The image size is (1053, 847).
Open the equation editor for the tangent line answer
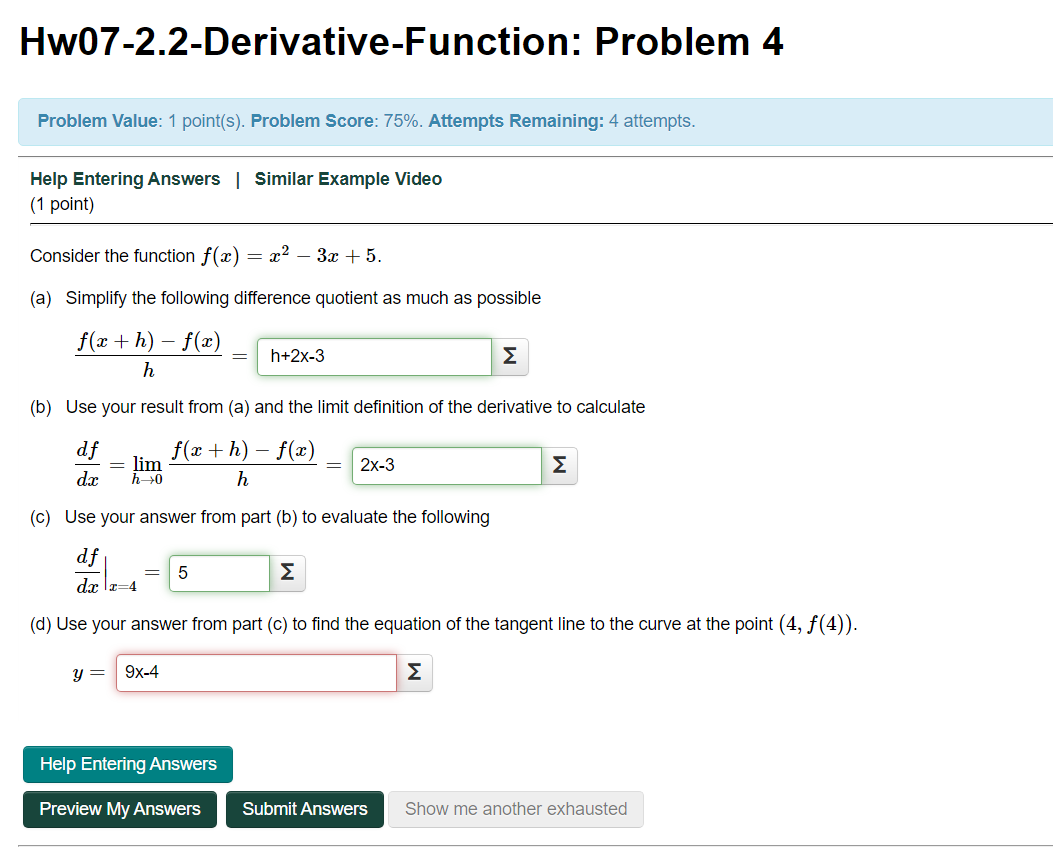[415, 673]
